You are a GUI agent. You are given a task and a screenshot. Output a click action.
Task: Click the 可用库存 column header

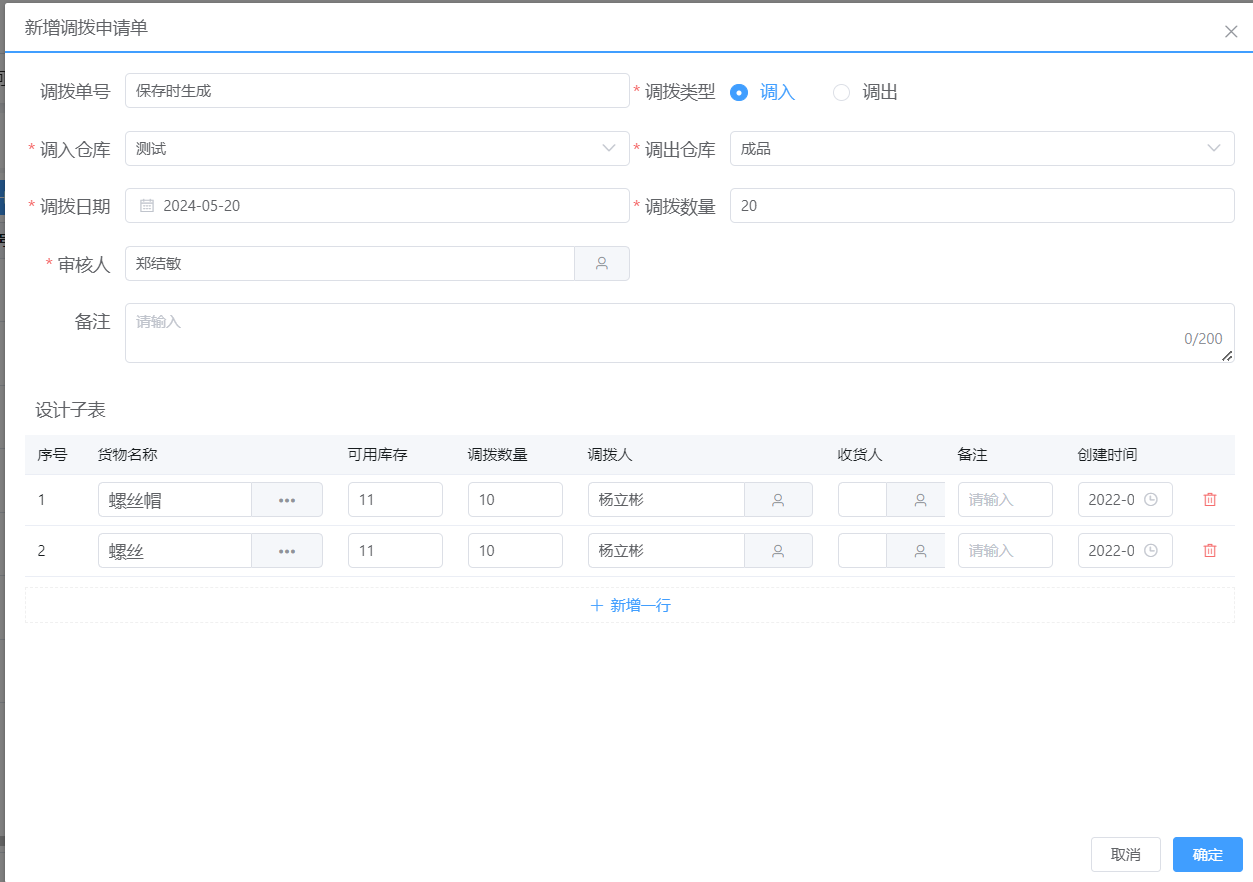pos(378,455)
